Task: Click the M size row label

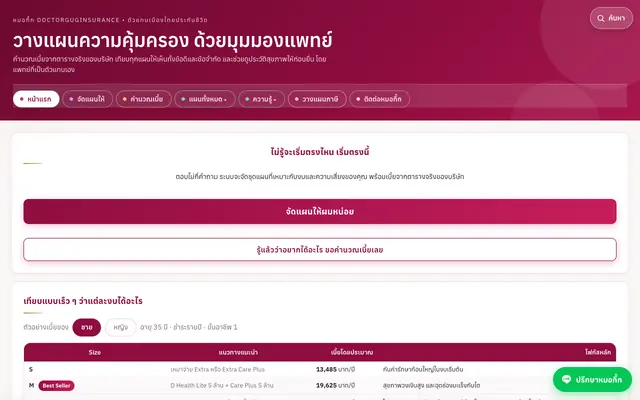Action: pyautogui.click(x=31, y=385)
